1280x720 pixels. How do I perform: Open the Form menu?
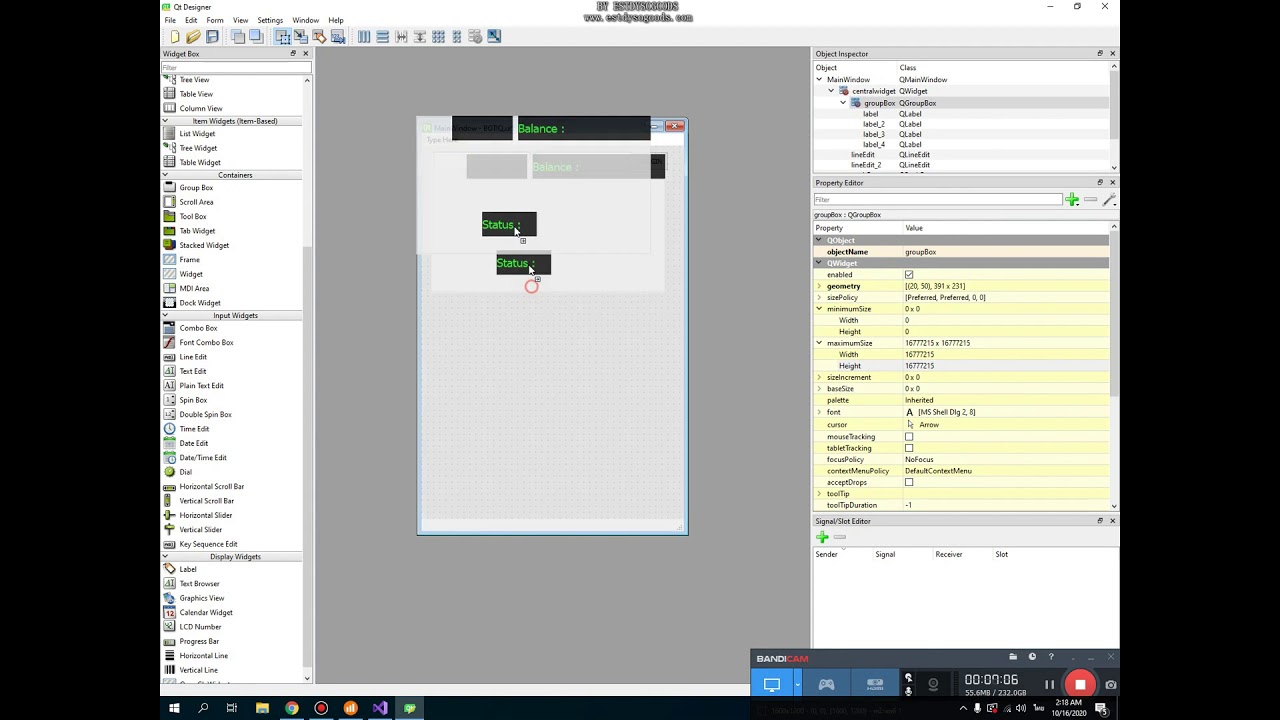215,20
